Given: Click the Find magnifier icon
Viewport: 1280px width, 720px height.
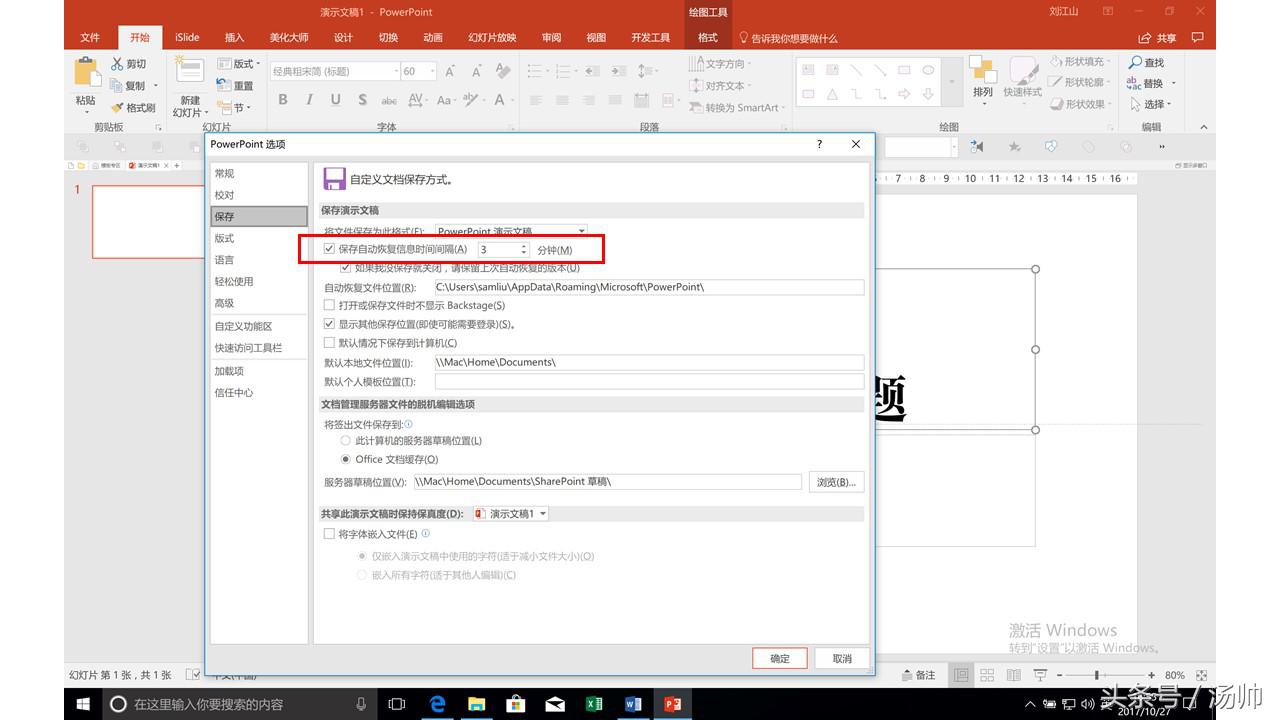Looking at the screenshot, I should coord(1135,63).
